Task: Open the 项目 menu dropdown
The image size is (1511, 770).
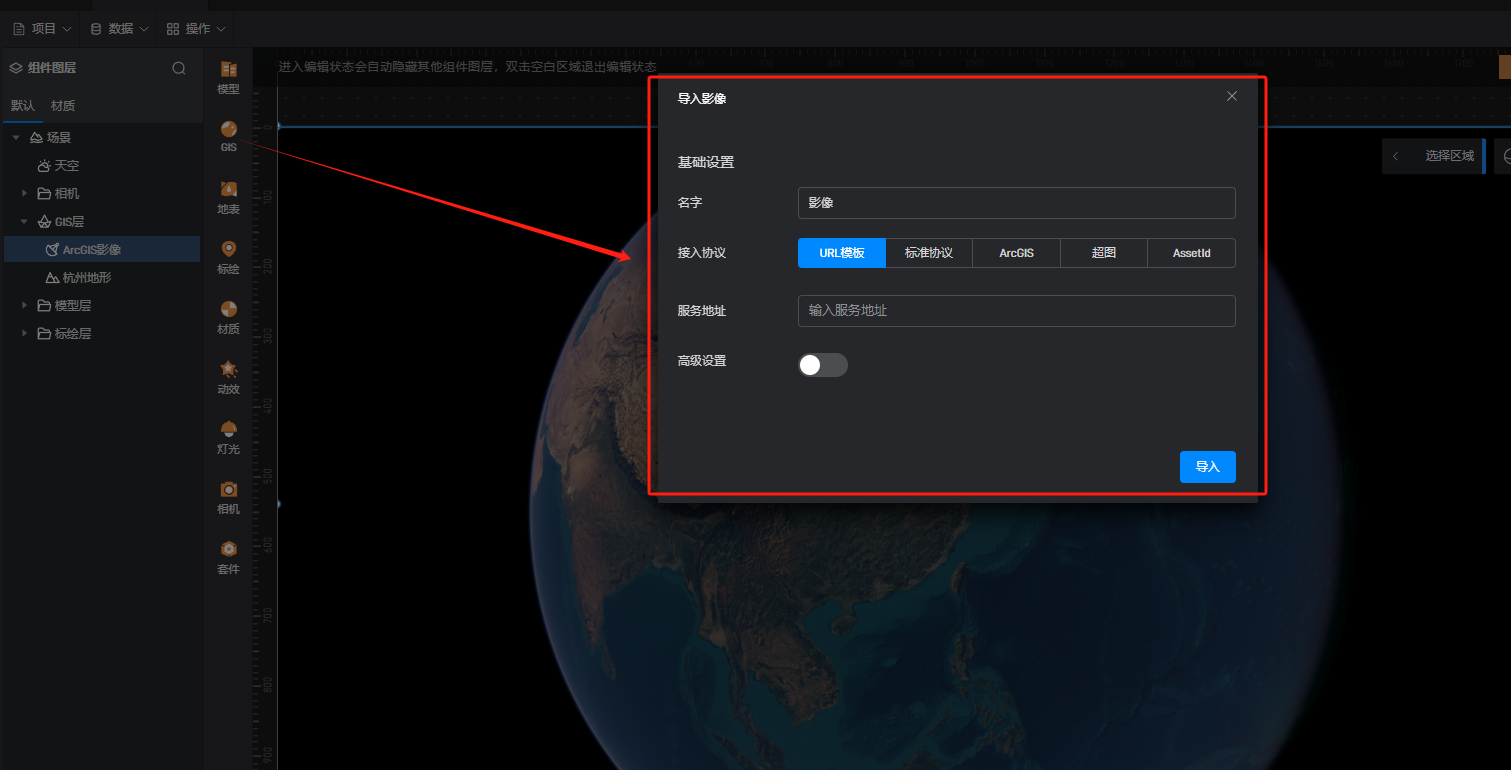Action: tap(41, 29)
